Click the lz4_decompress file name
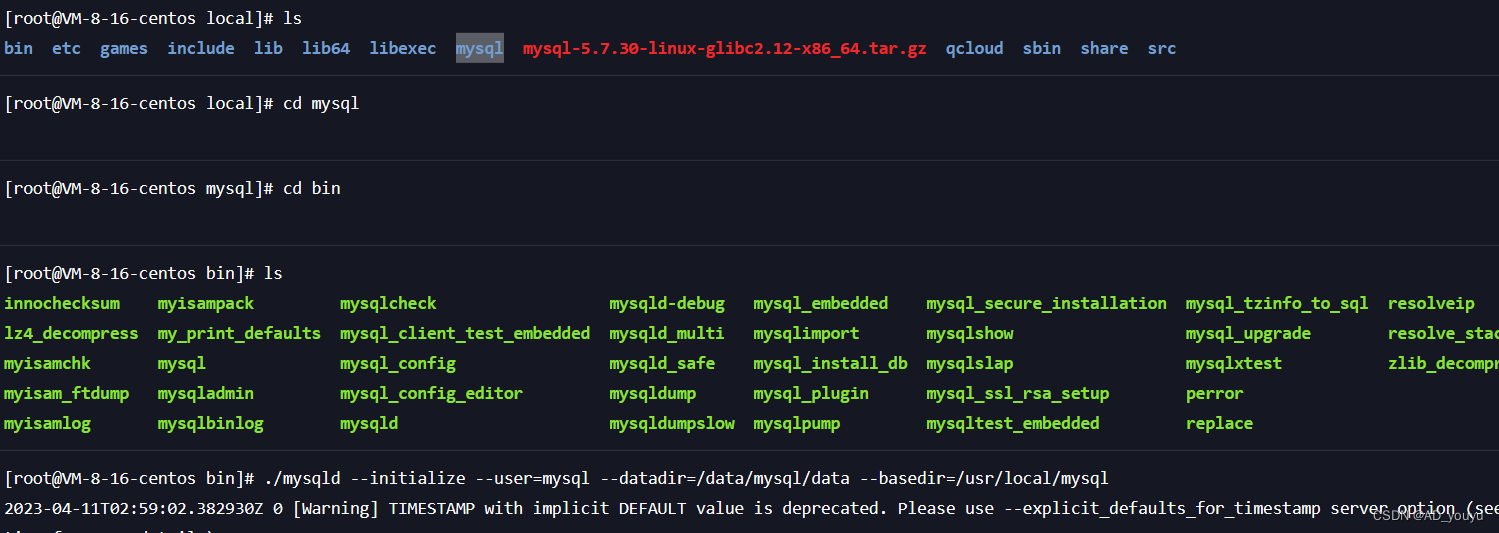The image size is (1499, 533). [x=72, y=333]
